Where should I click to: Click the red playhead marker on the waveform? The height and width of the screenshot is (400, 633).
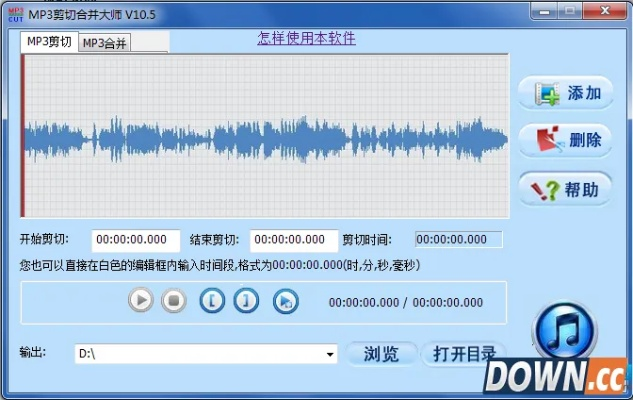point(23,135)
